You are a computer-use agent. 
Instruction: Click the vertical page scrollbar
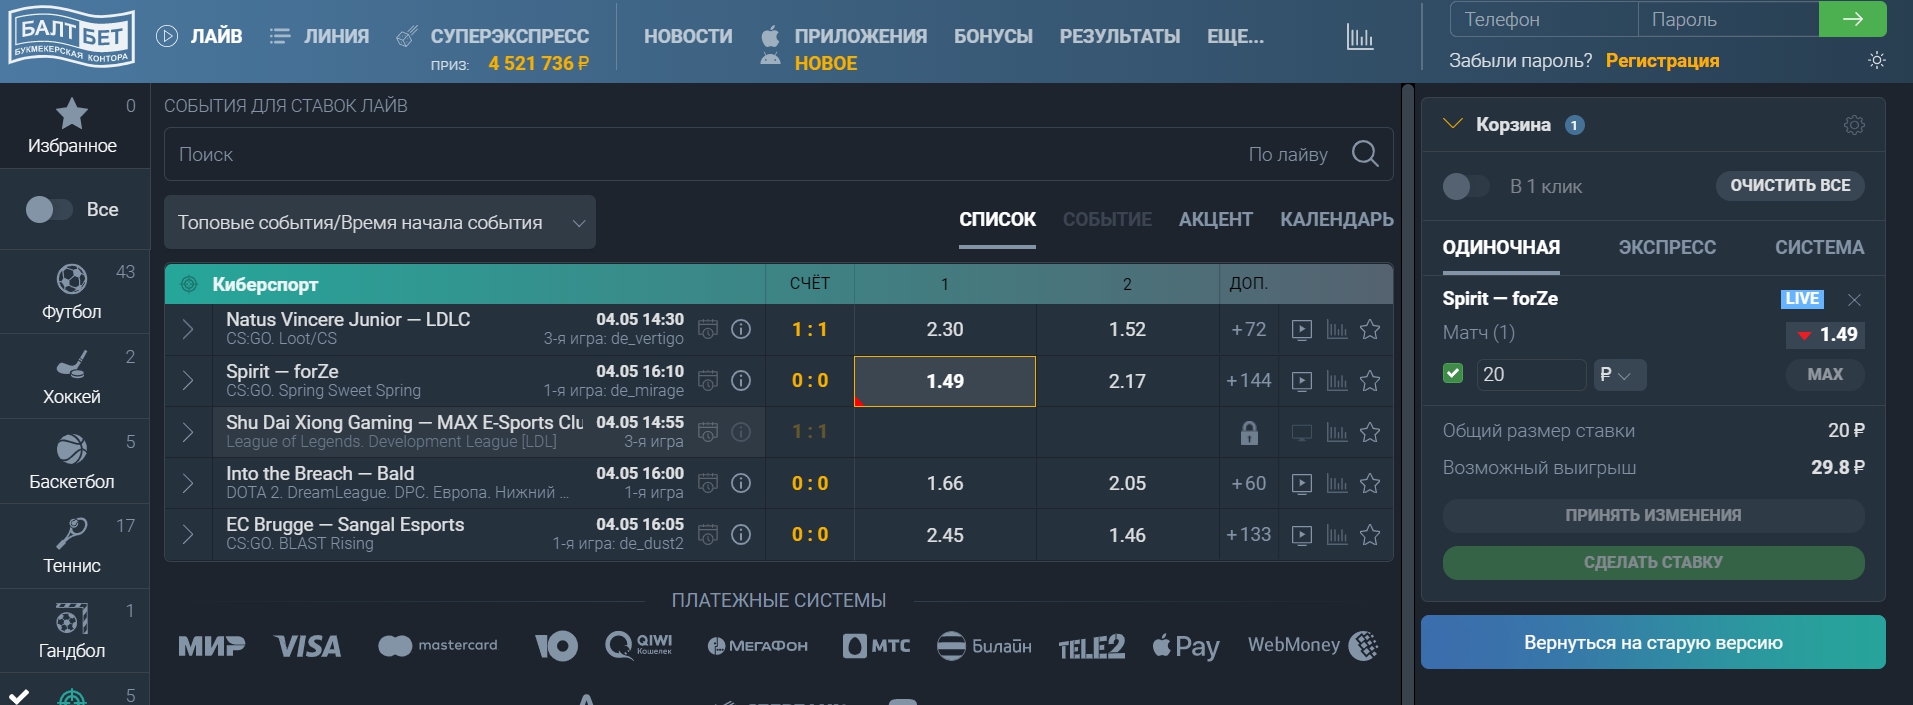click(x=1408, y=393)
